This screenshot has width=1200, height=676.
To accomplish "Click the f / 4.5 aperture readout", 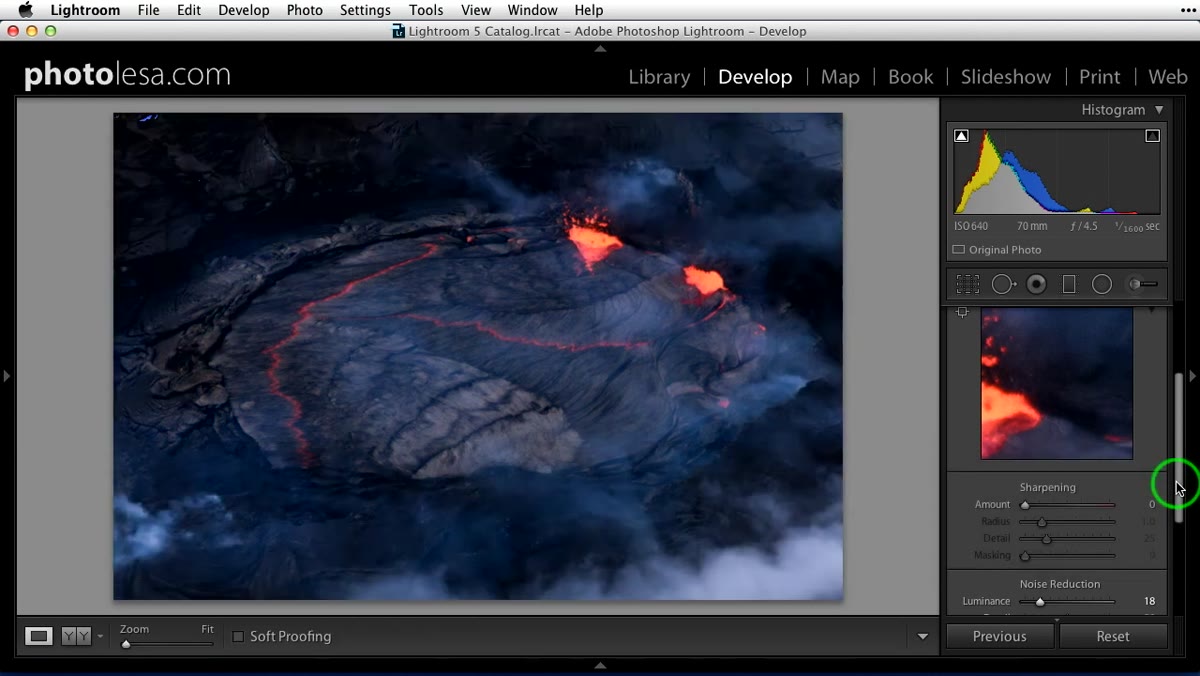I will [x=1084, y=227].
